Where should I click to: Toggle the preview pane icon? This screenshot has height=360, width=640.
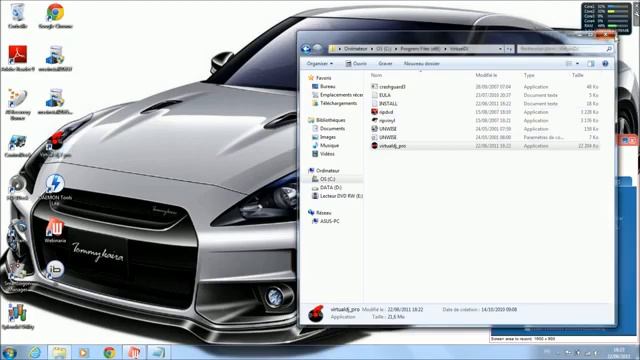point(591,64)
